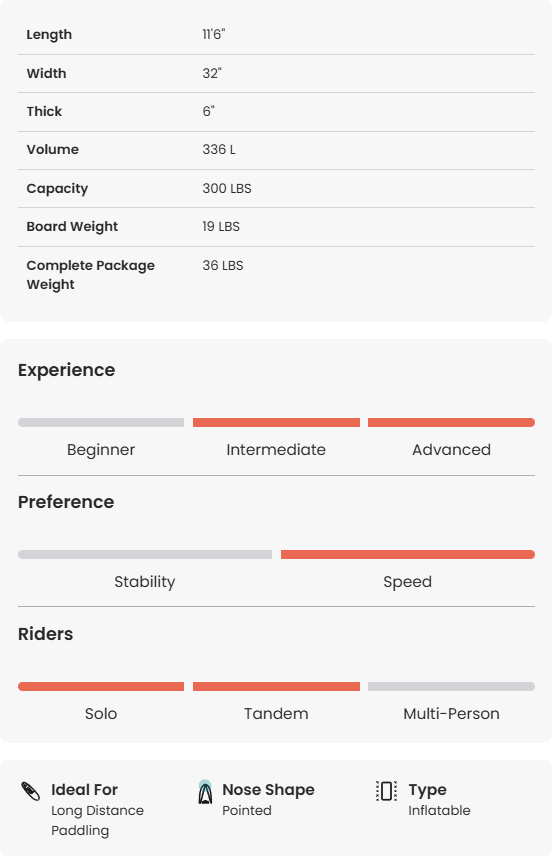
Task: Click the Board Weight 19 LBS value
Action: [x=221, y=227]
